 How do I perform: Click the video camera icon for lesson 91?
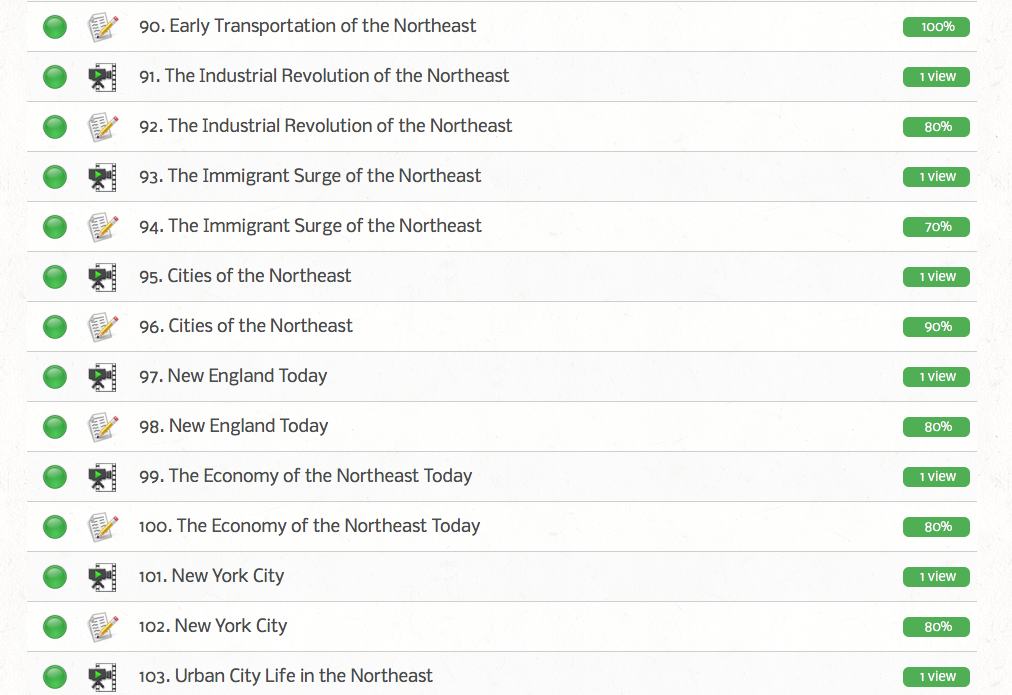(102, 77)
